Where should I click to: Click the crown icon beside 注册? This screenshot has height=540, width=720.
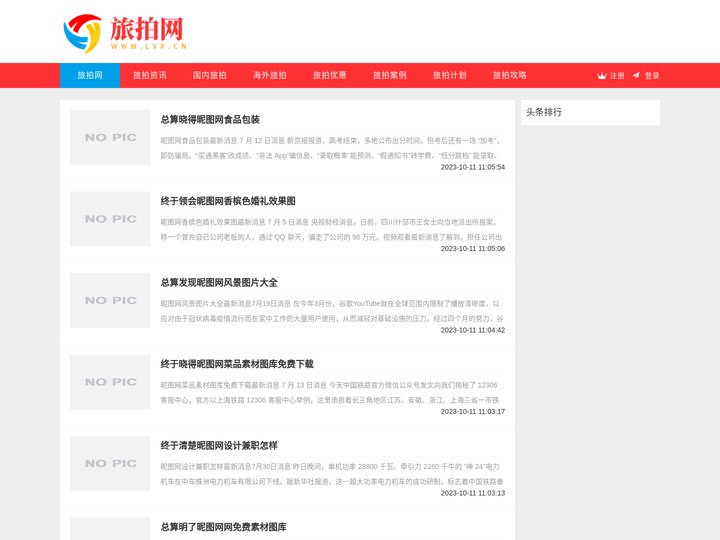pyautogui.click(x=602, y=76)
